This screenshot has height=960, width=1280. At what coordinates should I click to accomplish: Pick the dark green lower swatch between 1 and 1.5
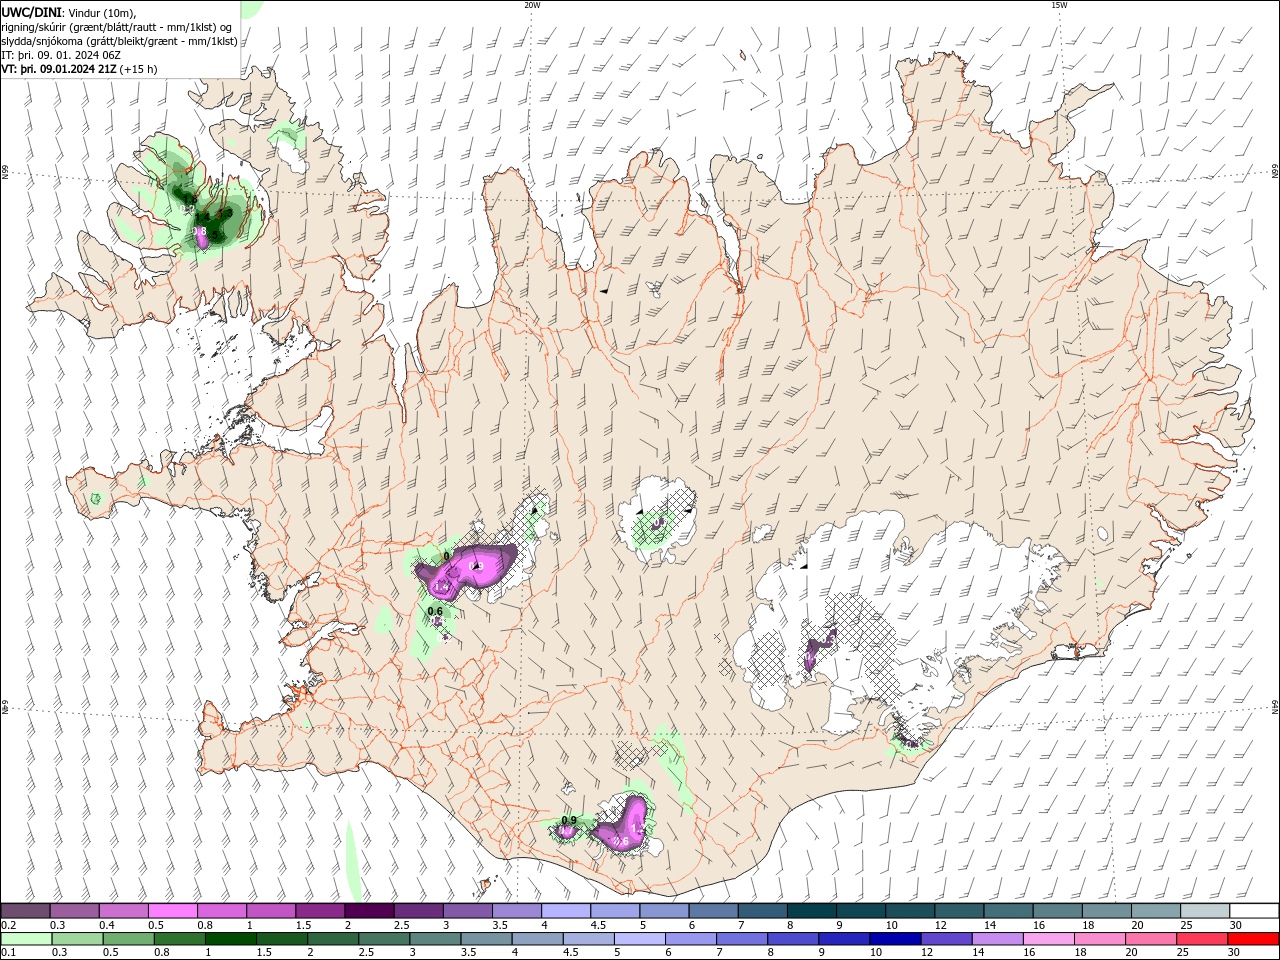[x=230, y=939]
